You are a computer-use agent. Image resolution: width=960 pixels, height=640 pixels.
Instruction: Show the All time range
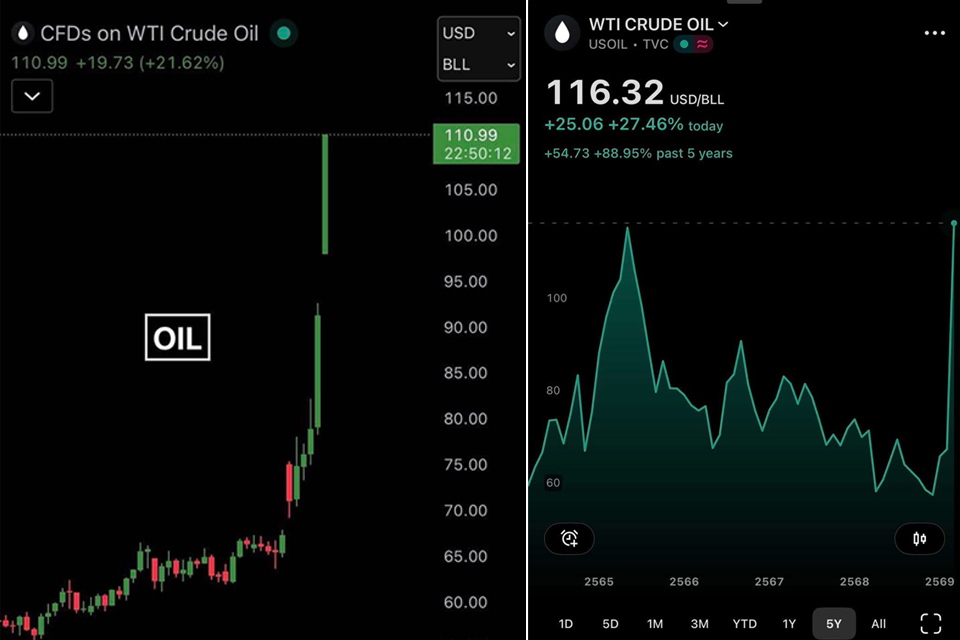(878, 624)
